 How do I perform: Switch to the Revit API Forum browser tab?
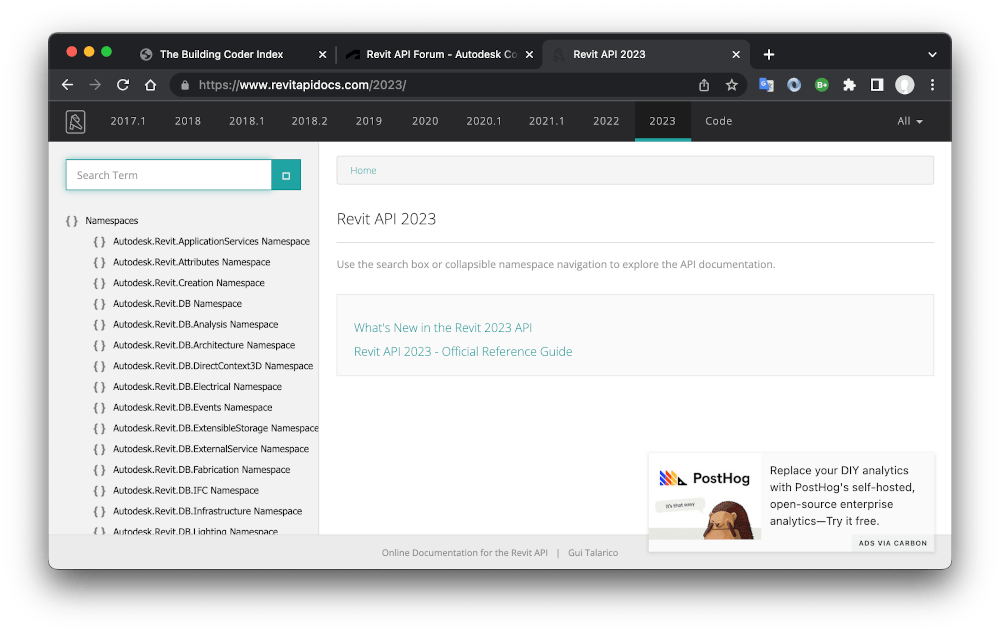click(437, 54)
